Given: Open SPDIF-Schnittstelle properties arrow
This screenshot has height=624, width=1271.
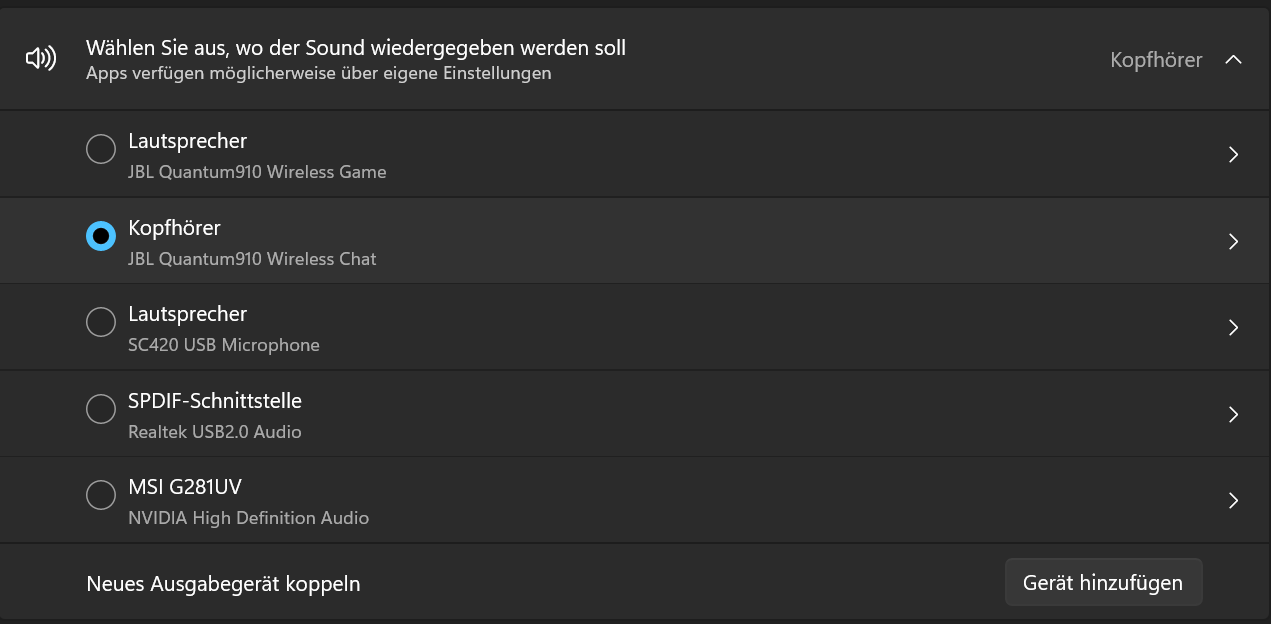Looking at the screenshot, I should [1233, 414].
